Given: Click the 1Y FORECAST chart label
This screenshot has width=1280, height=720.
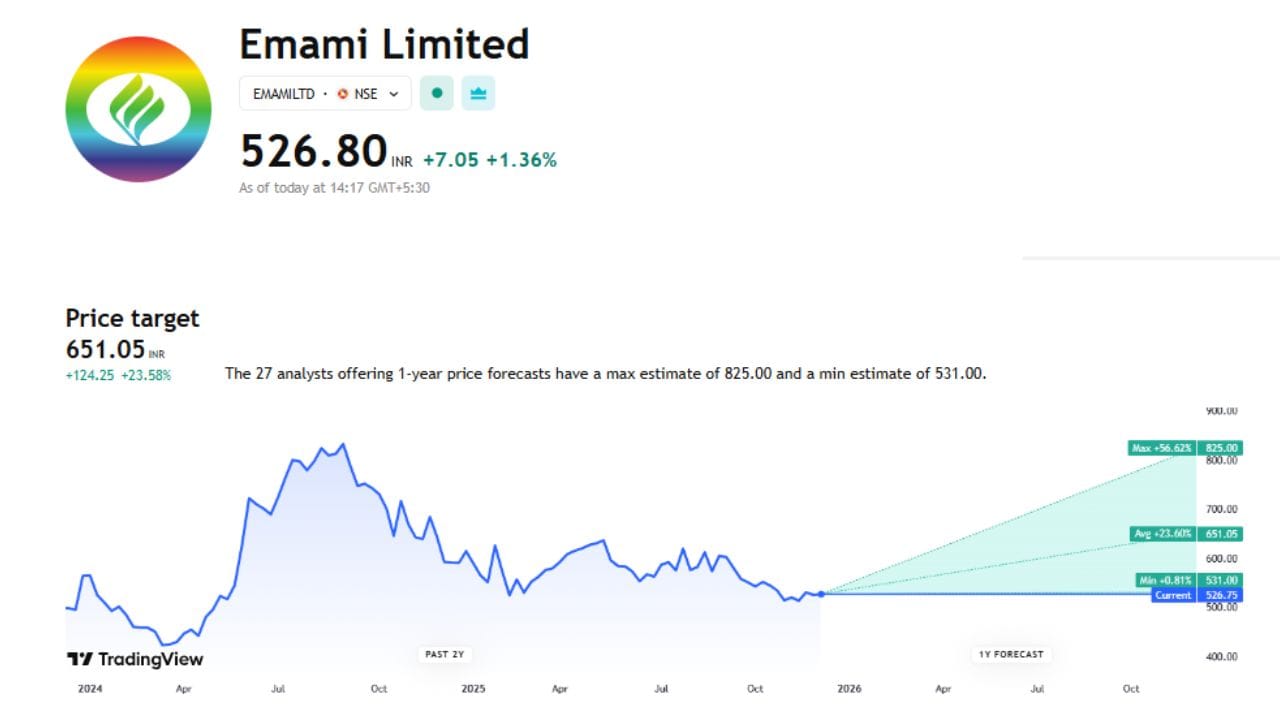Looking at the screenshot, I should pos(1011,654).
